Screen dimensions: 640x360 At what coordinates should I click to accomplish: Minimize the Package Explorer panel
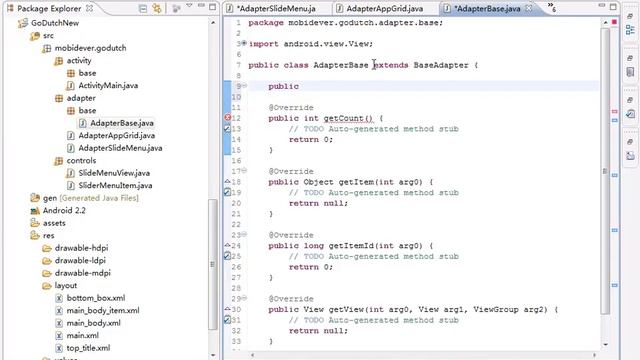pos(201,6)
